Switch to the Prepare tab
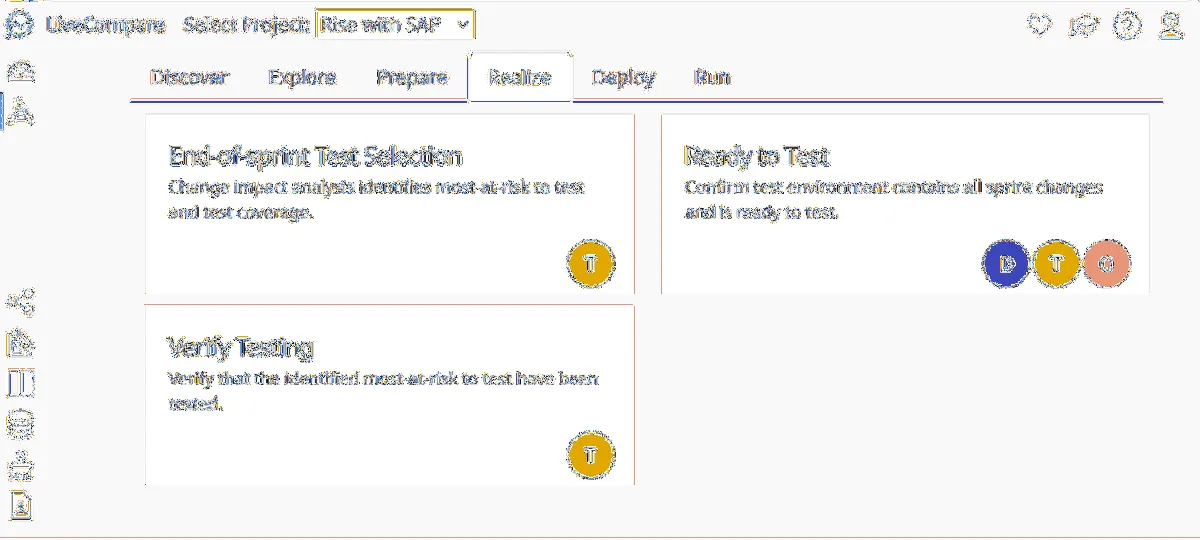Image resolution: width=1200 pixels, height=540 pixels. pyautogui.click(x=412, y=77)
